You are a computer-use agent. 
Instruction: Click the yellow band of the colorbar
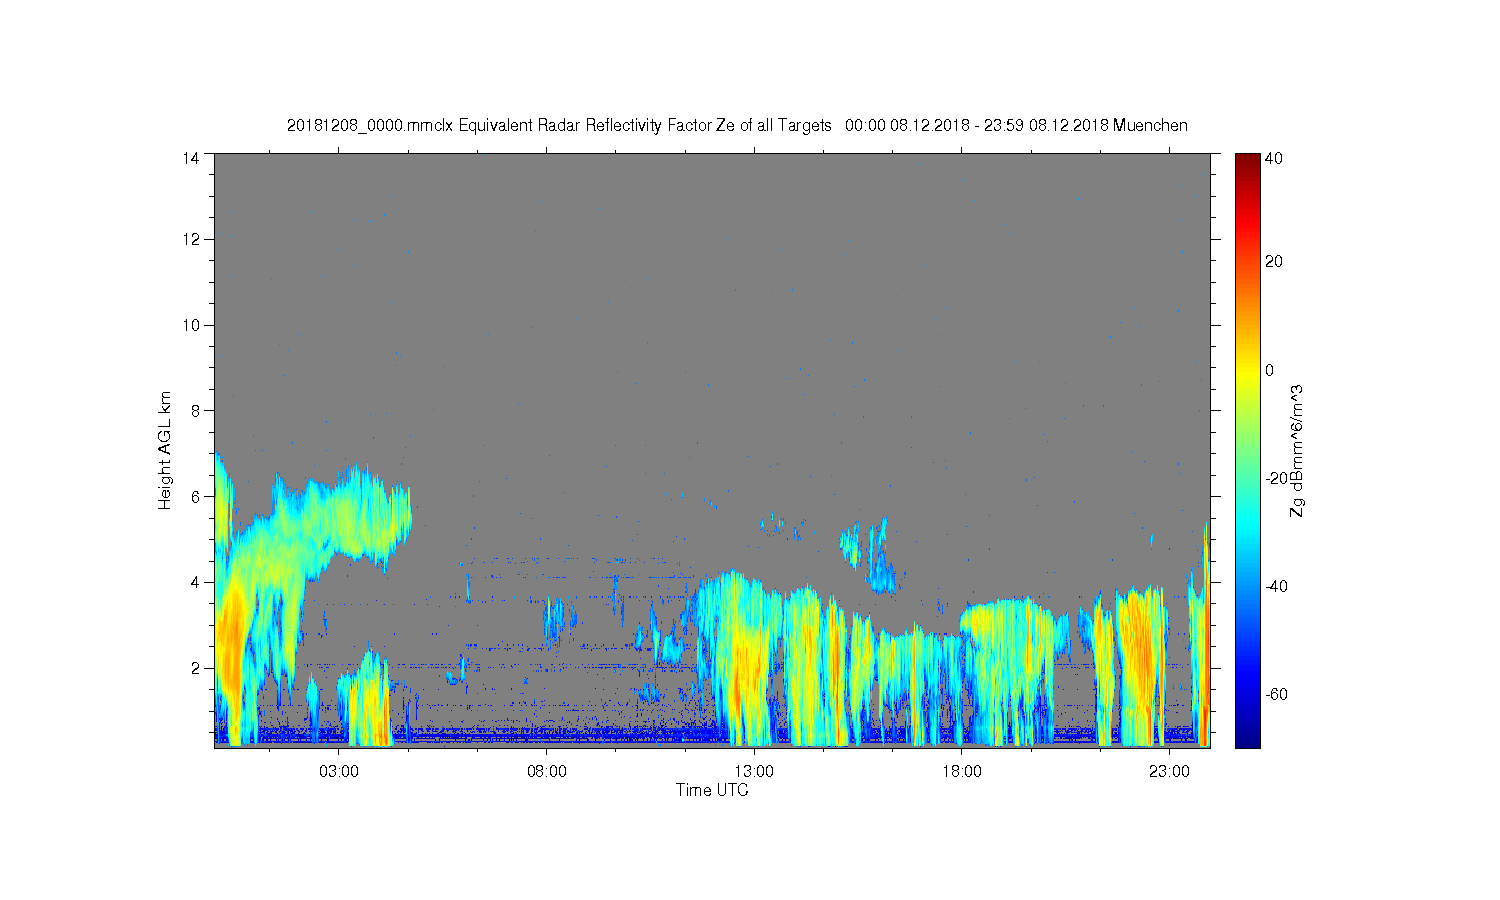click(x=1247, y=370)
